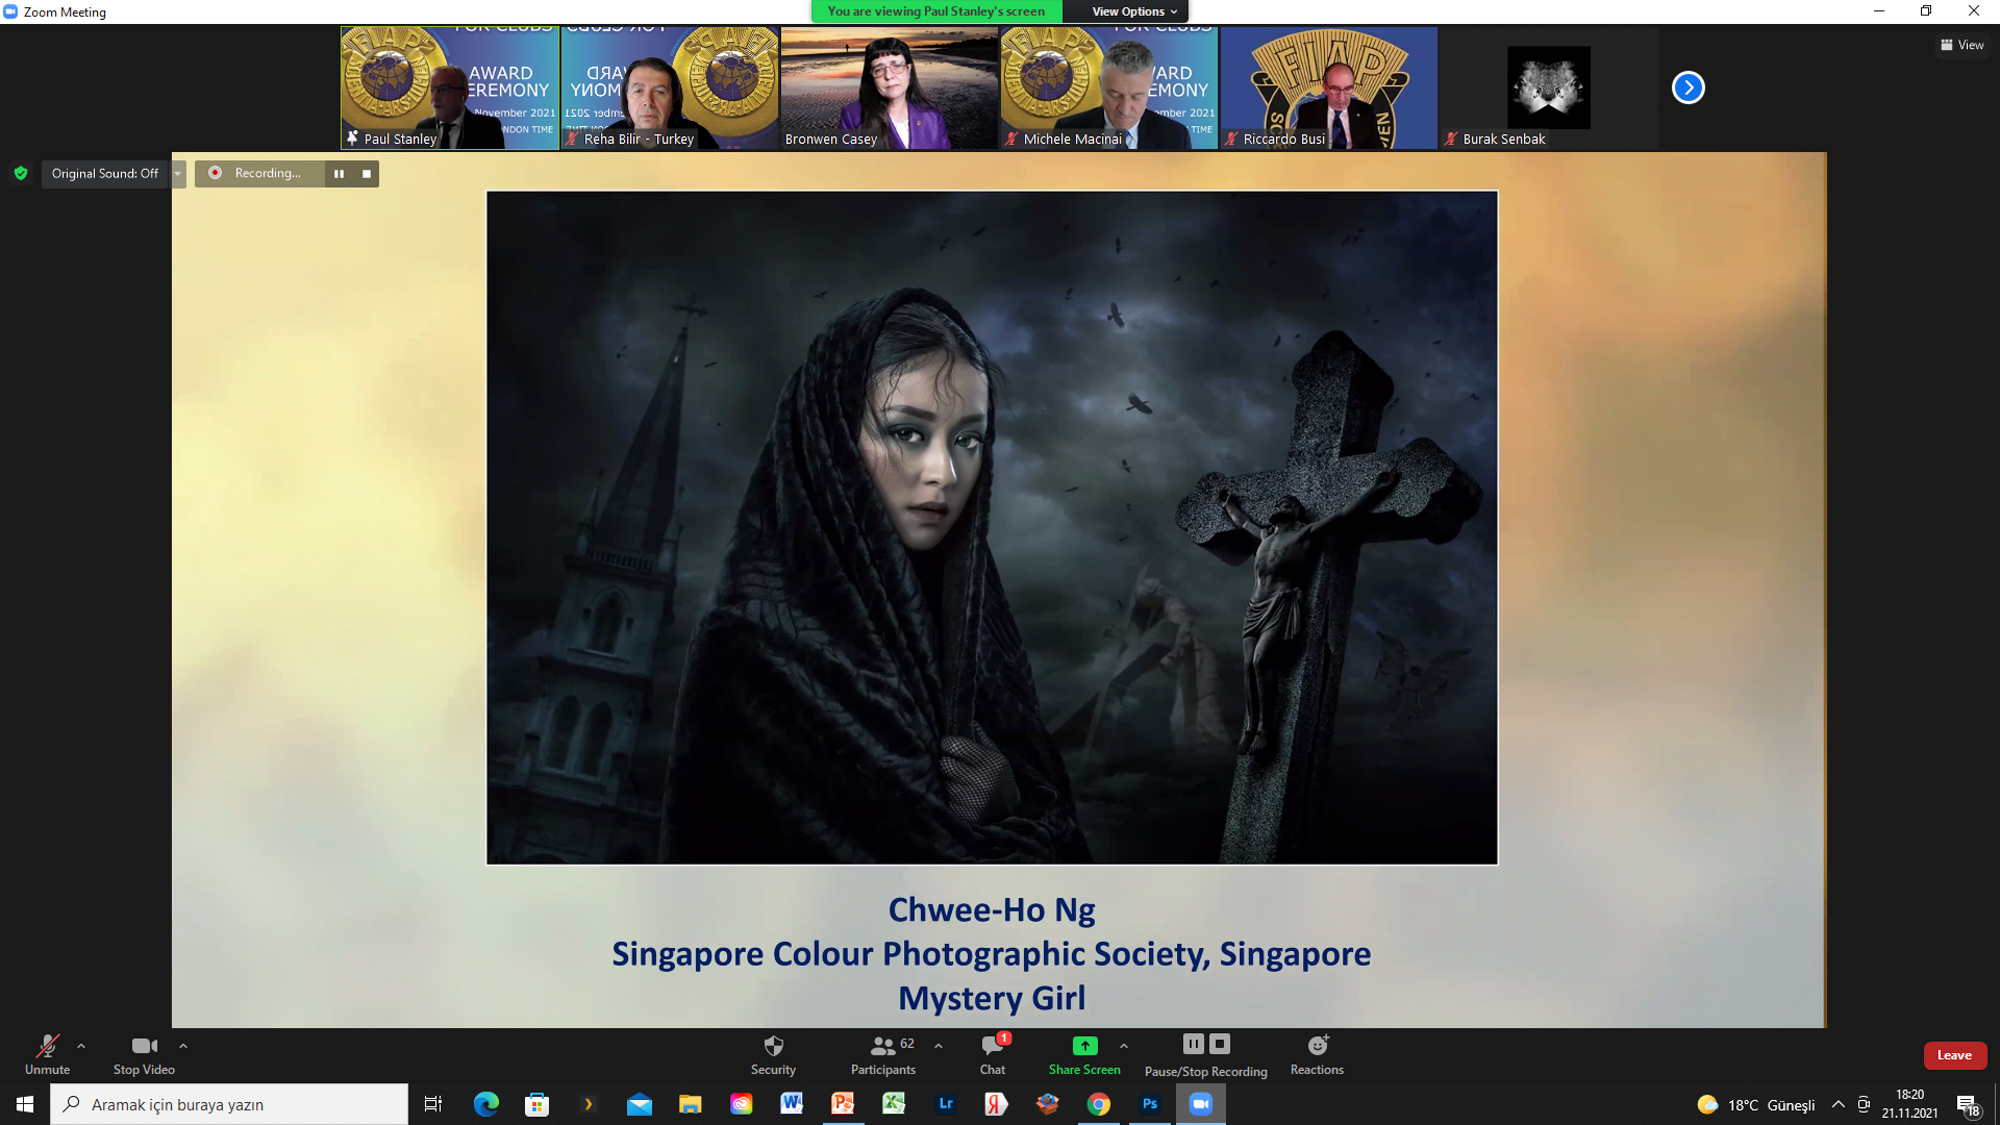
Task: Pause recording in top-left indicator
Action: pos(339,173)
